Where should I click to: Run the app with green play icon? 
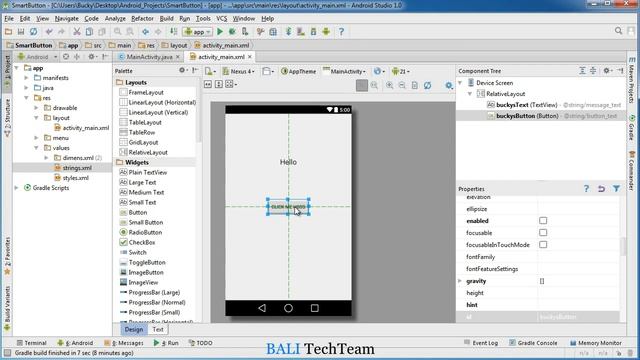click(x=220, y=31)
